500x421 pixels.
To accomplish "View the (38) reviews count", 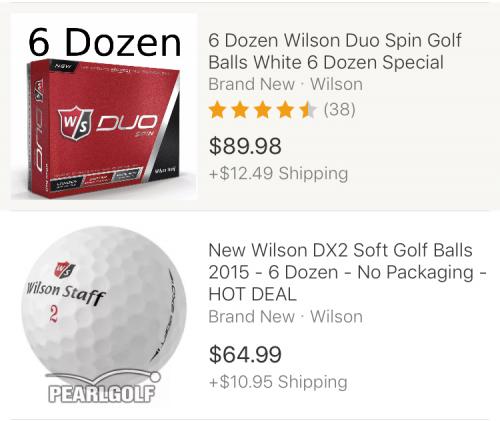I will point(340,109).
